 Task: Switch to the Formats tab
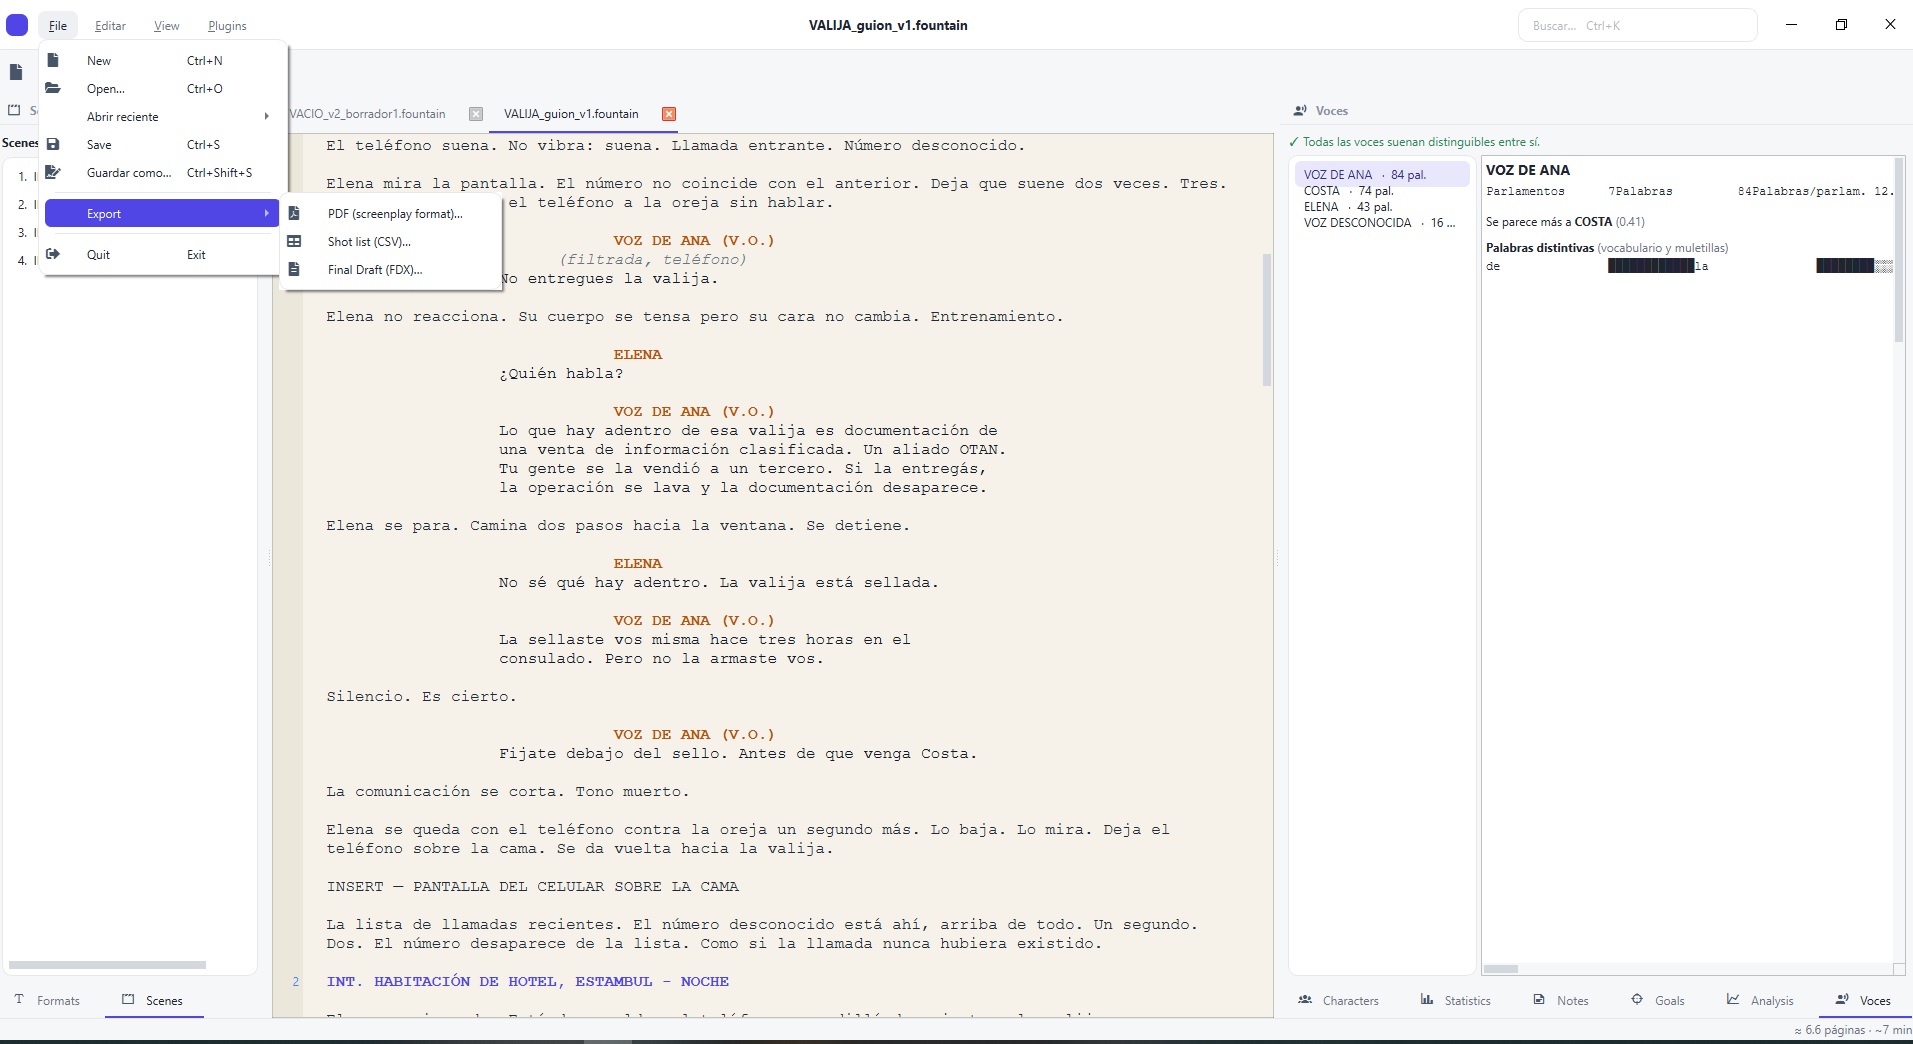coord(47,1000)
